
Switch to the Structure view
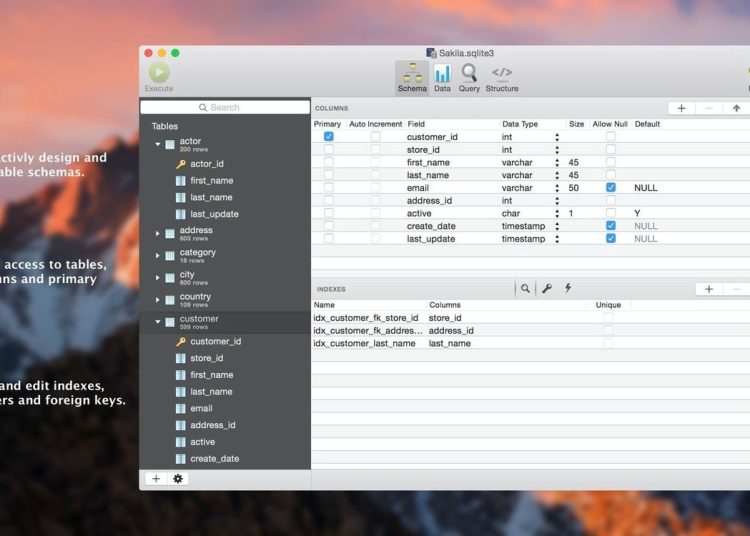point(502,76)
